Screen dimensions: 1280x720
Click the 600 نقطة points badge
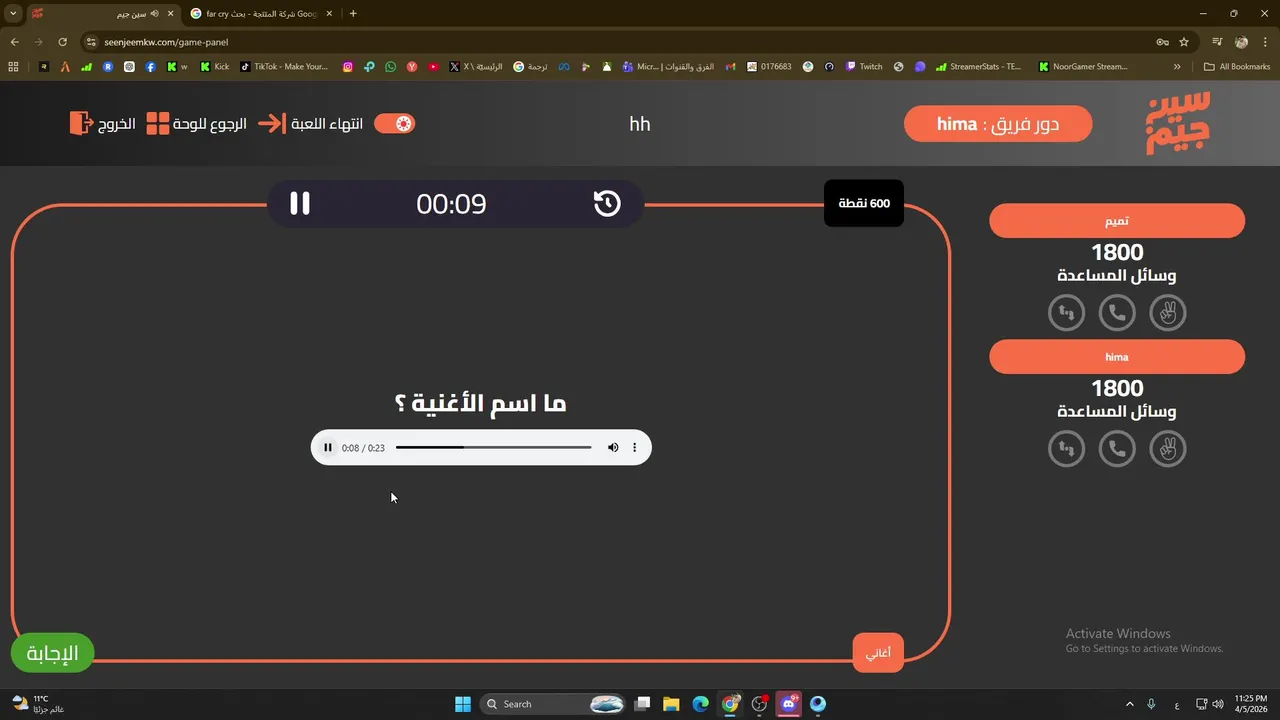click(864, 204)
